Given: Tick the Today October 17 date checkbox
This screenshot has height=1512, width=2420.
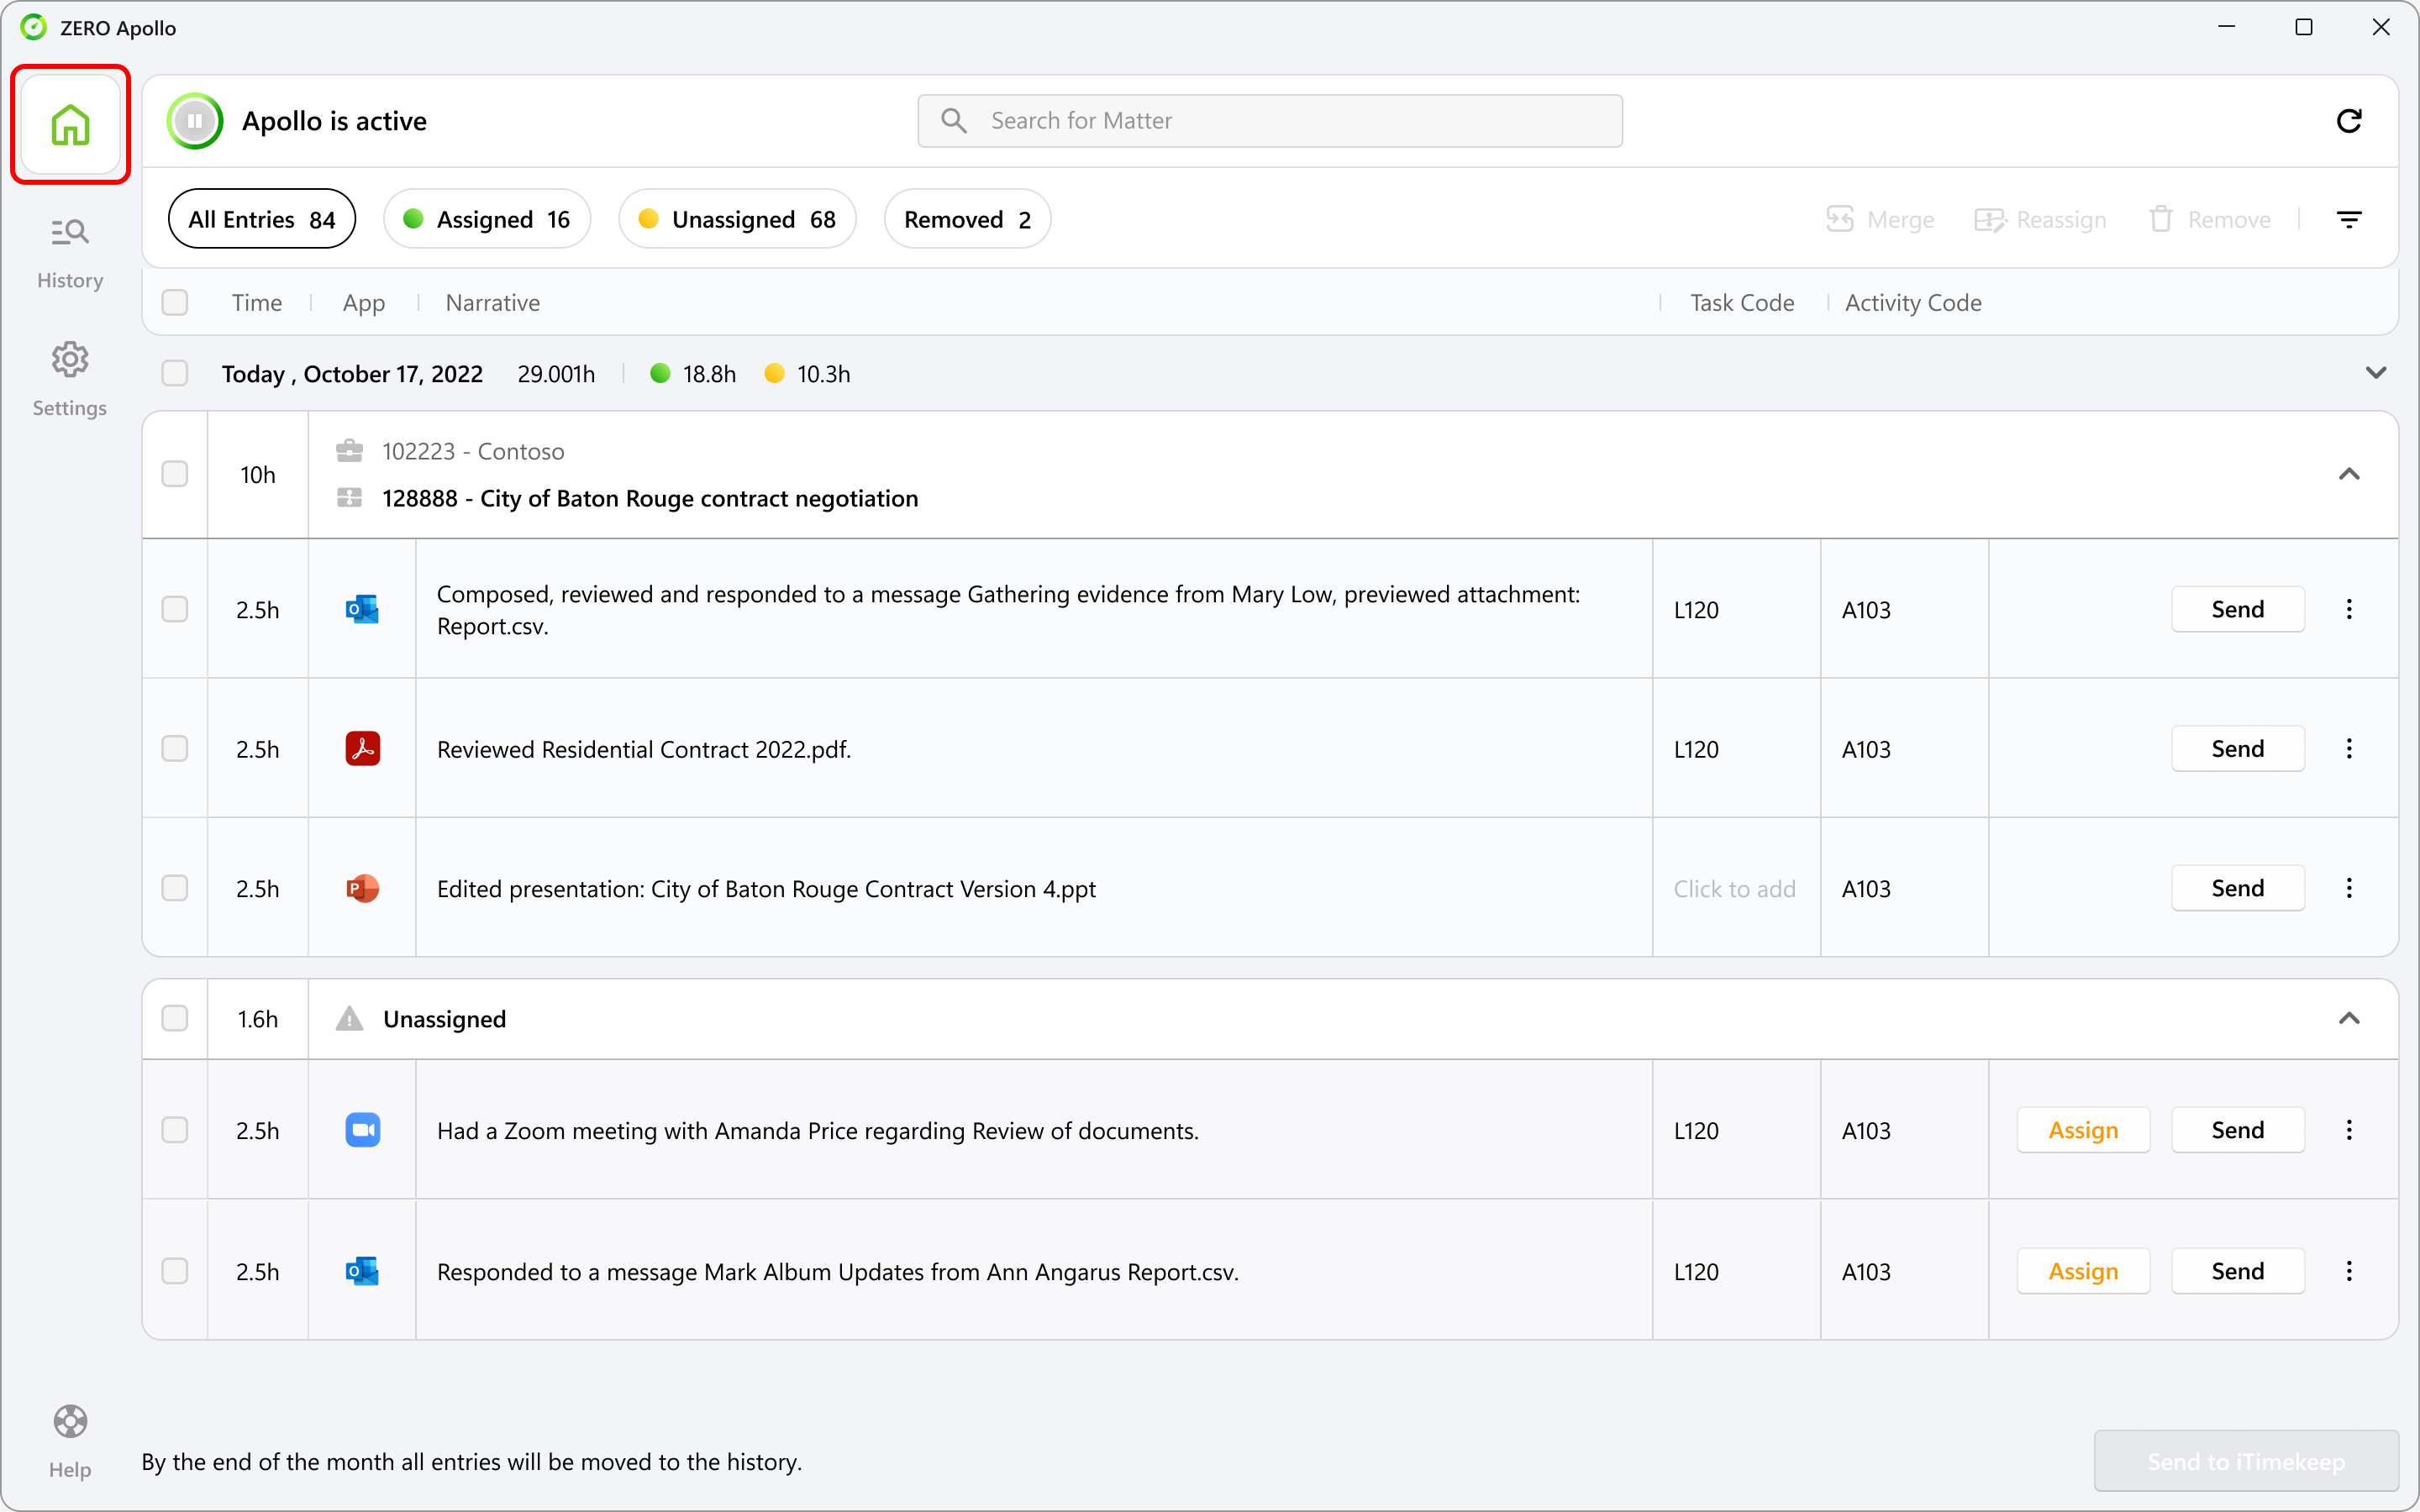Looking at the screenshot, I should click(x=175, y=373).
